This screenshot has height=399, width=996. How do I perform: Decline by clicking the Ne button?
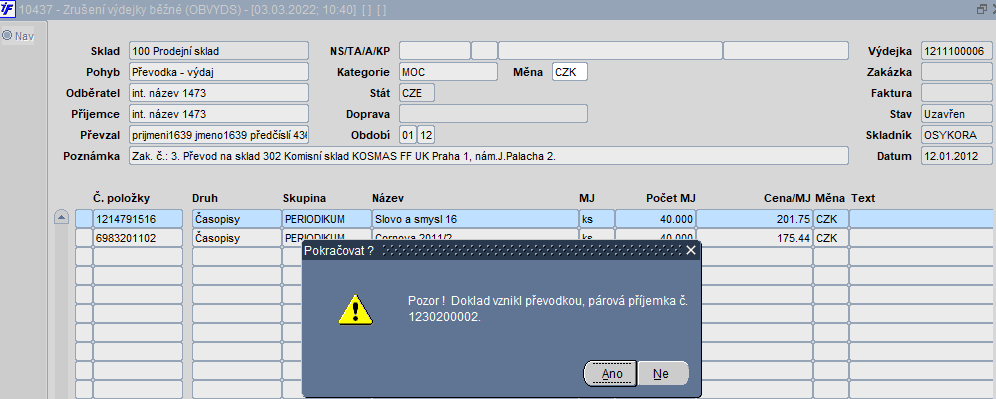pos(663,374)
